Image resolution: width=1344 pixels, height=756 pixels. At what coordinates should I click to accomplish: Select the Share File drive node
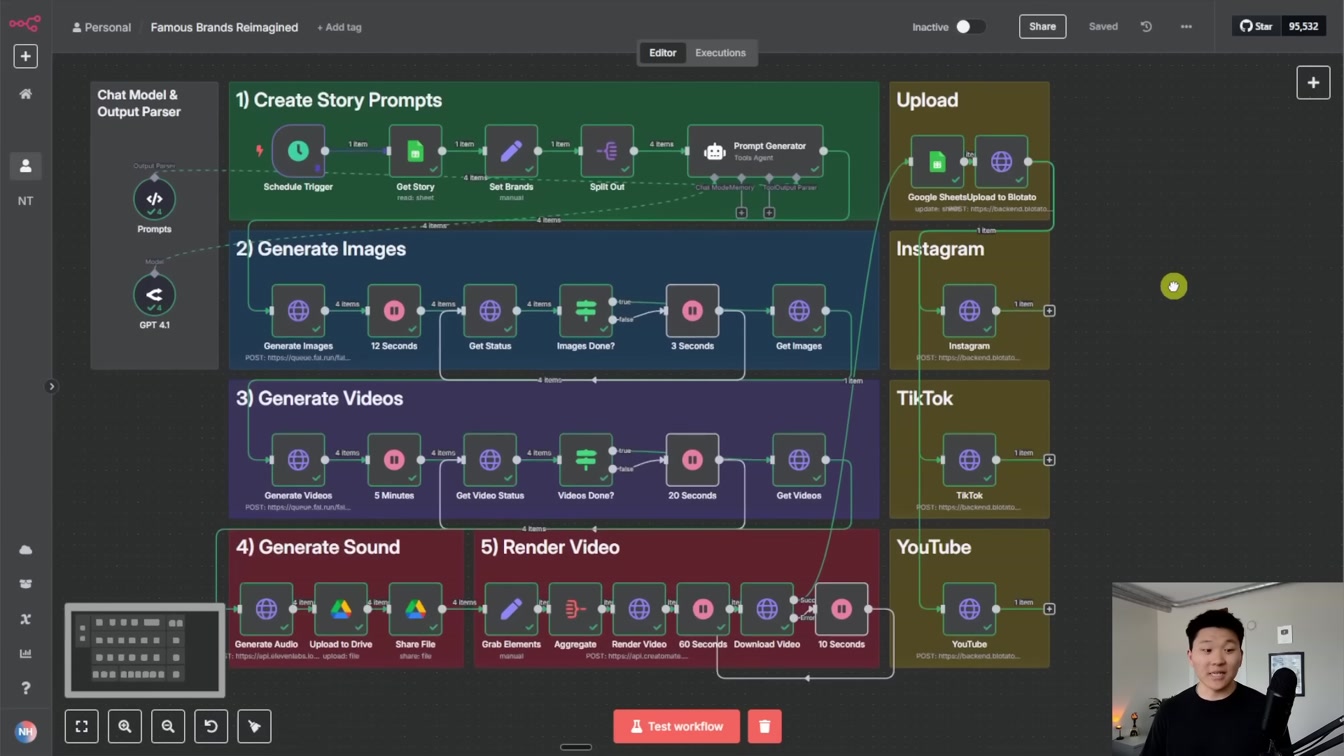pyautogui.click(x=415, y=609)
